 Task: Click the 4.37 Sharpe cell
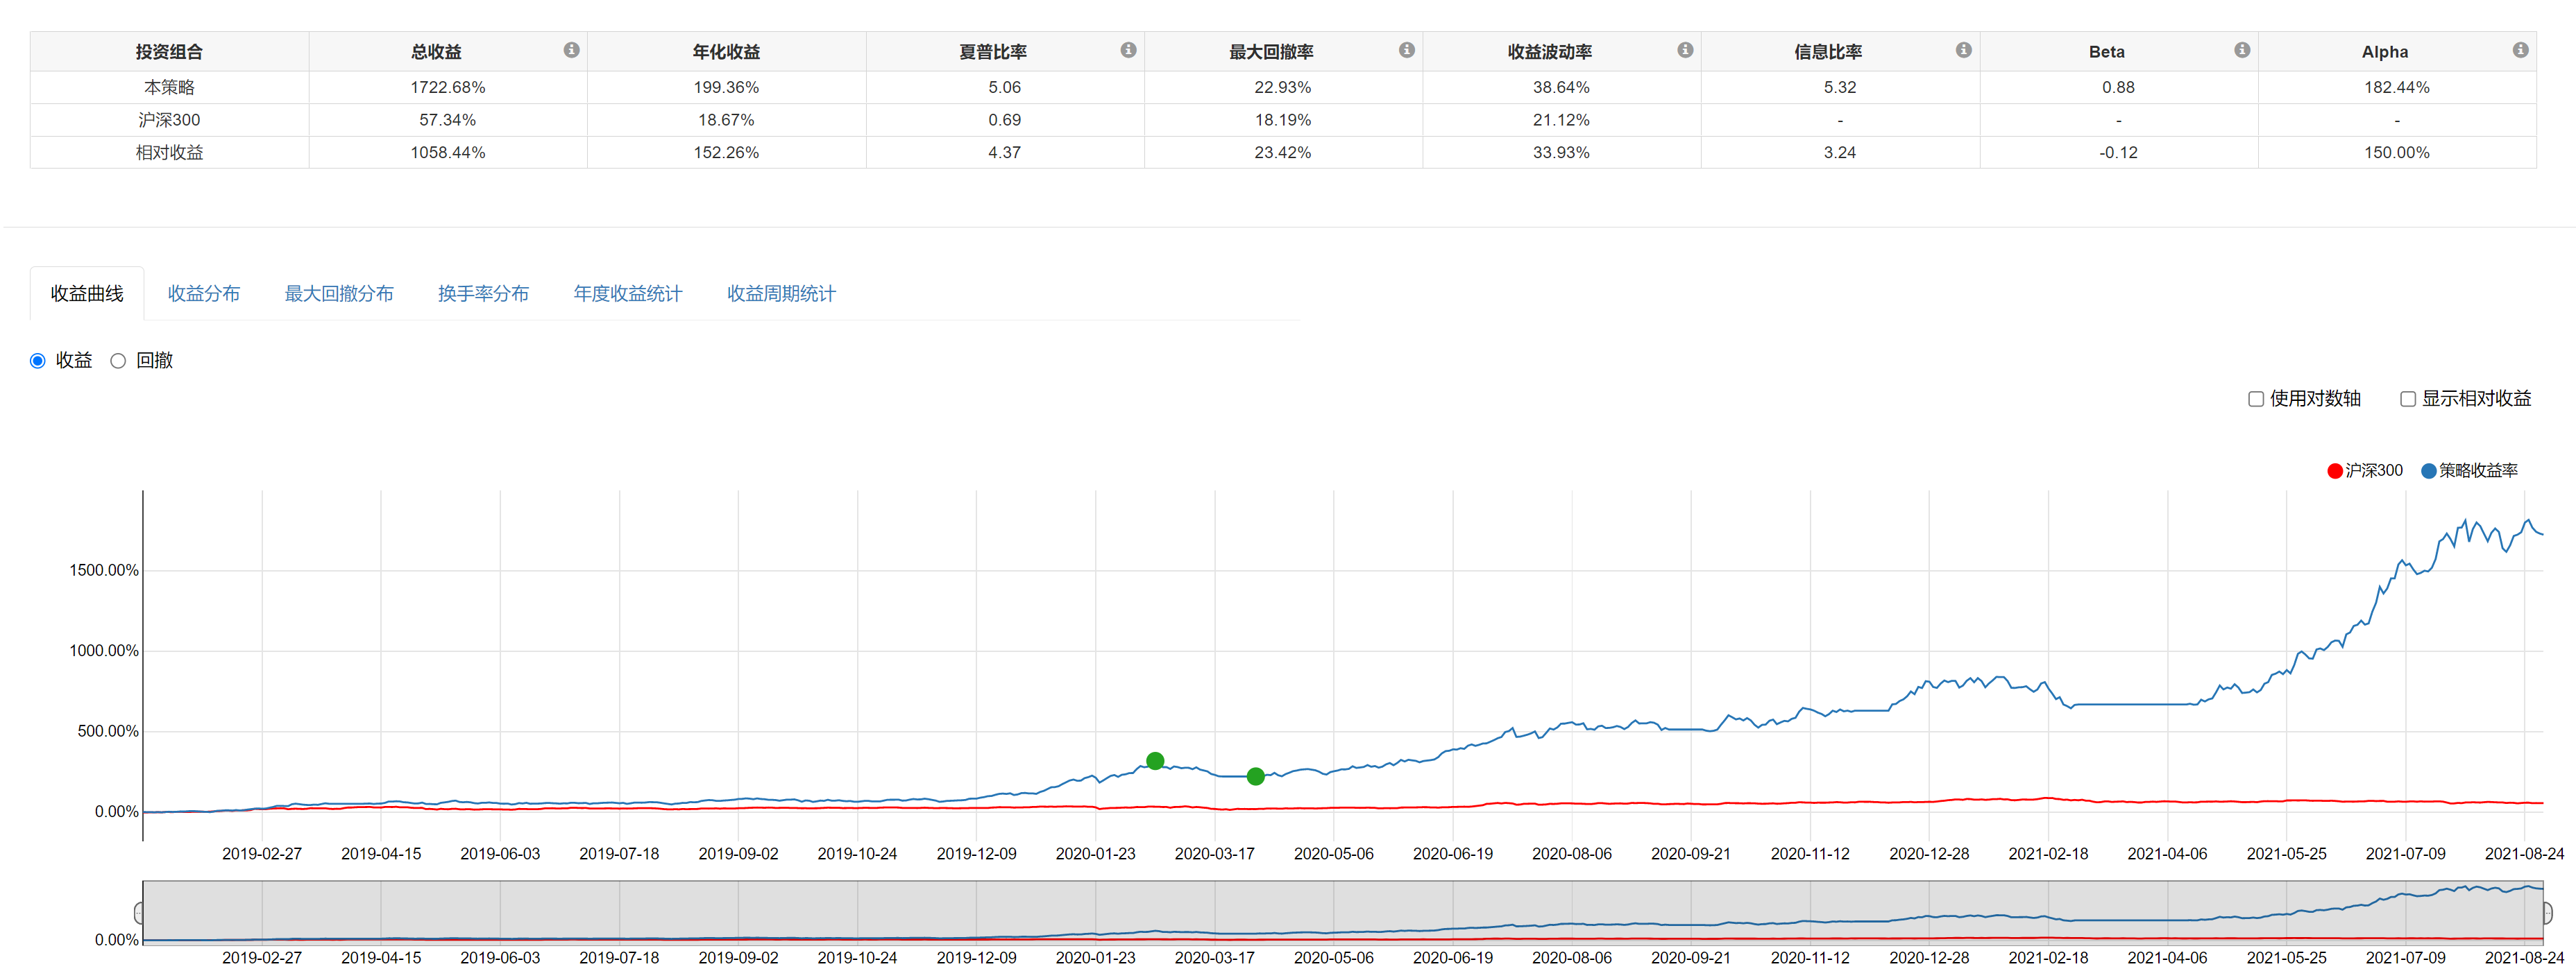[1005, 152]
